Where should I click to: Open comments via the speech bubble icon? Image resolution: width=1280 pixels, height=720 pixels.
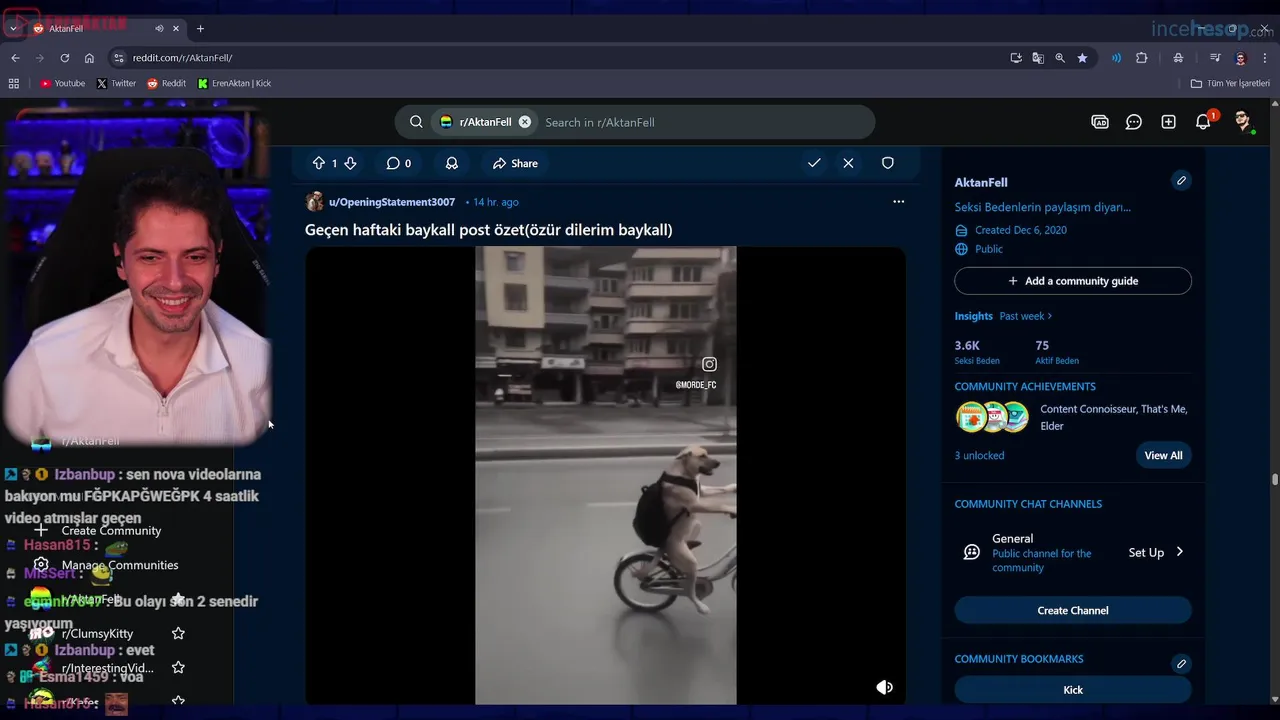coord(393,163)
